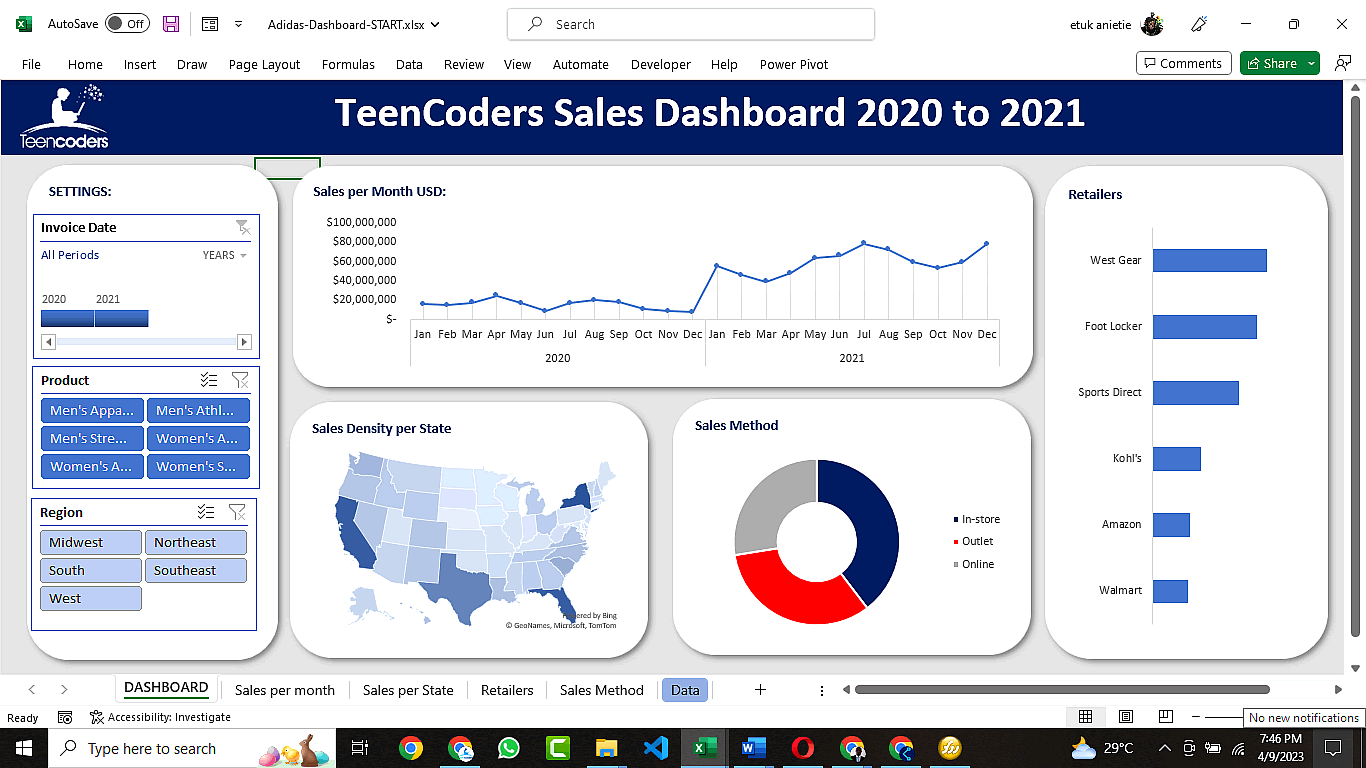Clear filter icon on Product slicer

(x=240, y=380)
